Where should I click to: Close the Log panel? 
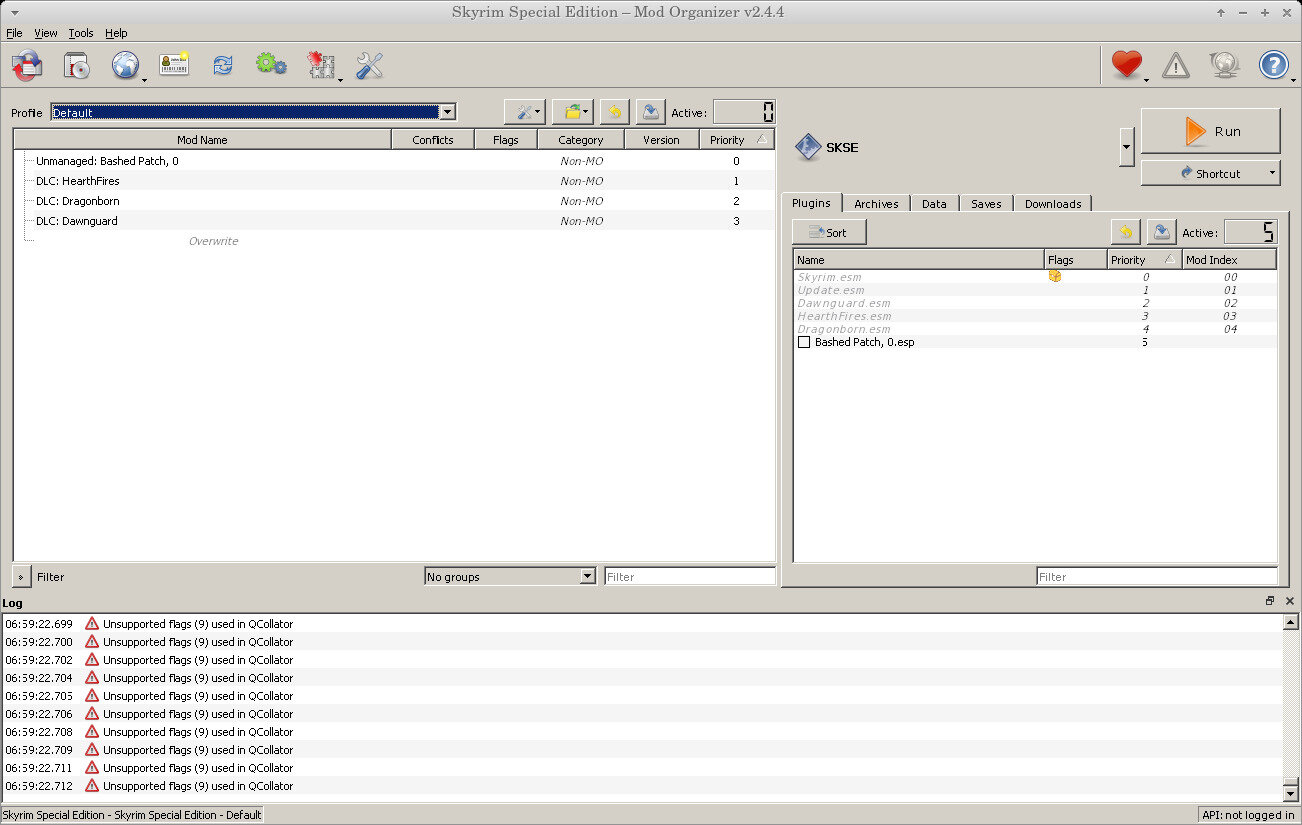[1290, 601]
